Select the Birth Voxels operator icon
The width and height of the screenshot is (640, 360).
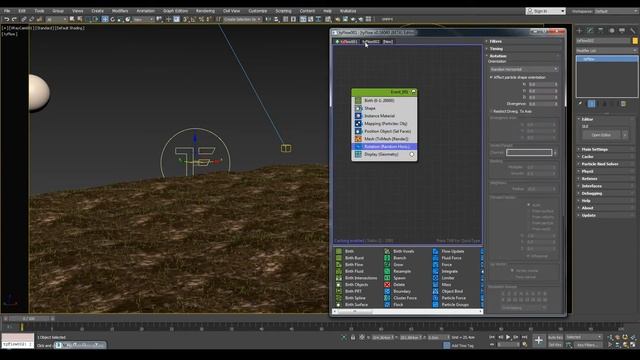(x=387, y=251)
